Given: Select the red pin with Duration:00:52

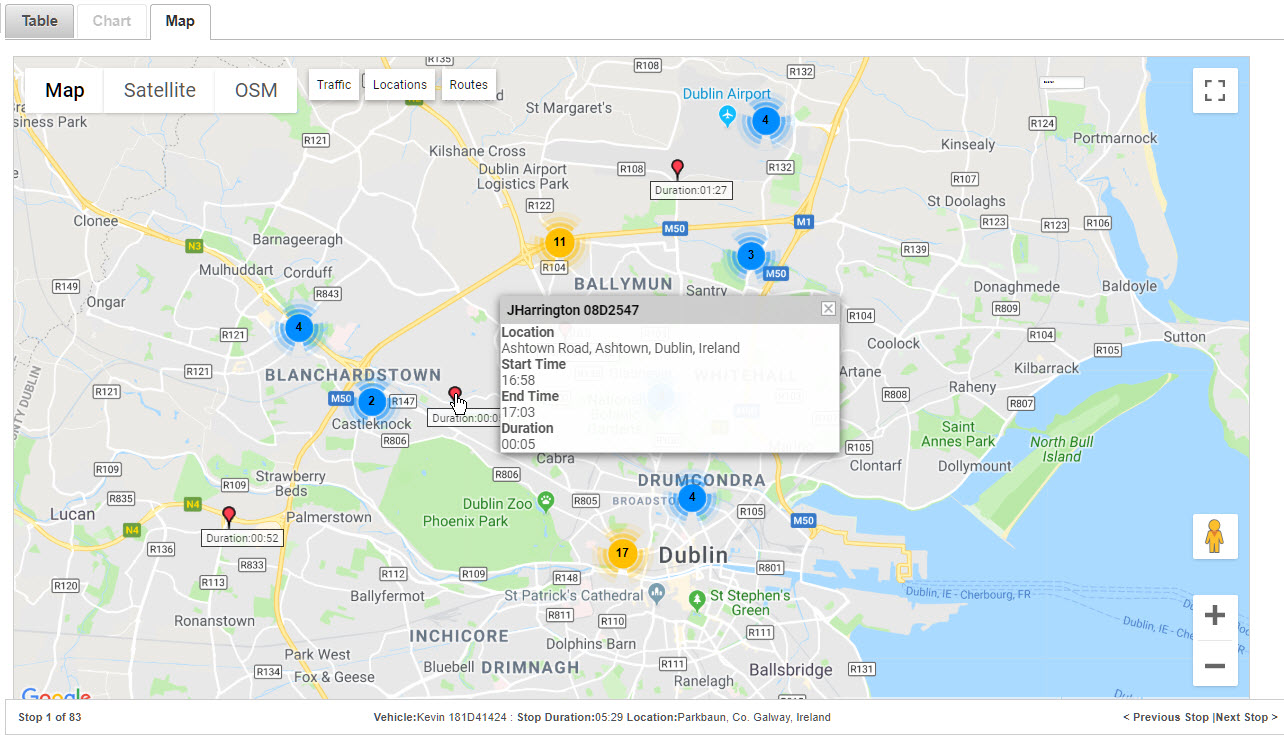Looking at the screenshot, I should coord(228,517).
